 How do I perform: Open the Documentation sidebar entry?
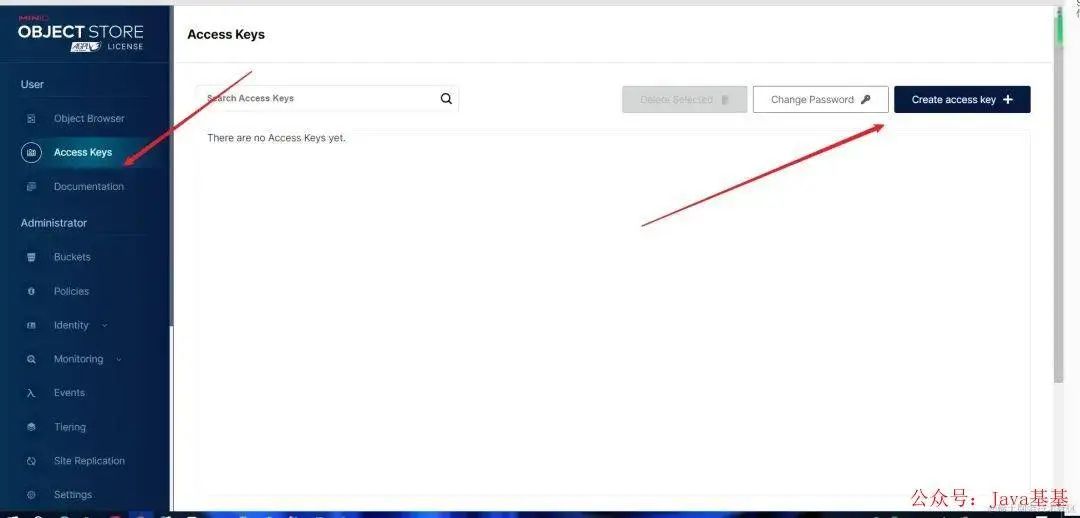click(x=89, y=187)
